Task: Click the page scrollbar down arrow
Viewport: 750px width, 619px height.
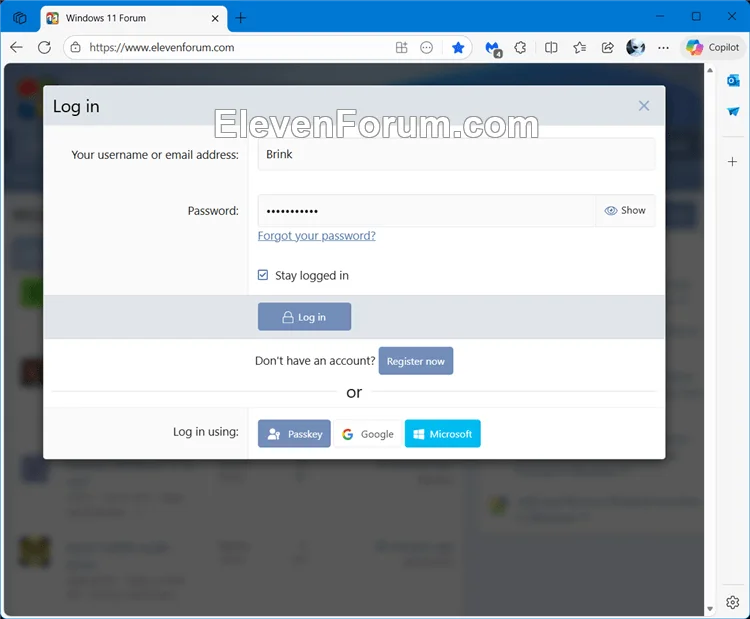Action: [x=710, y=609]
